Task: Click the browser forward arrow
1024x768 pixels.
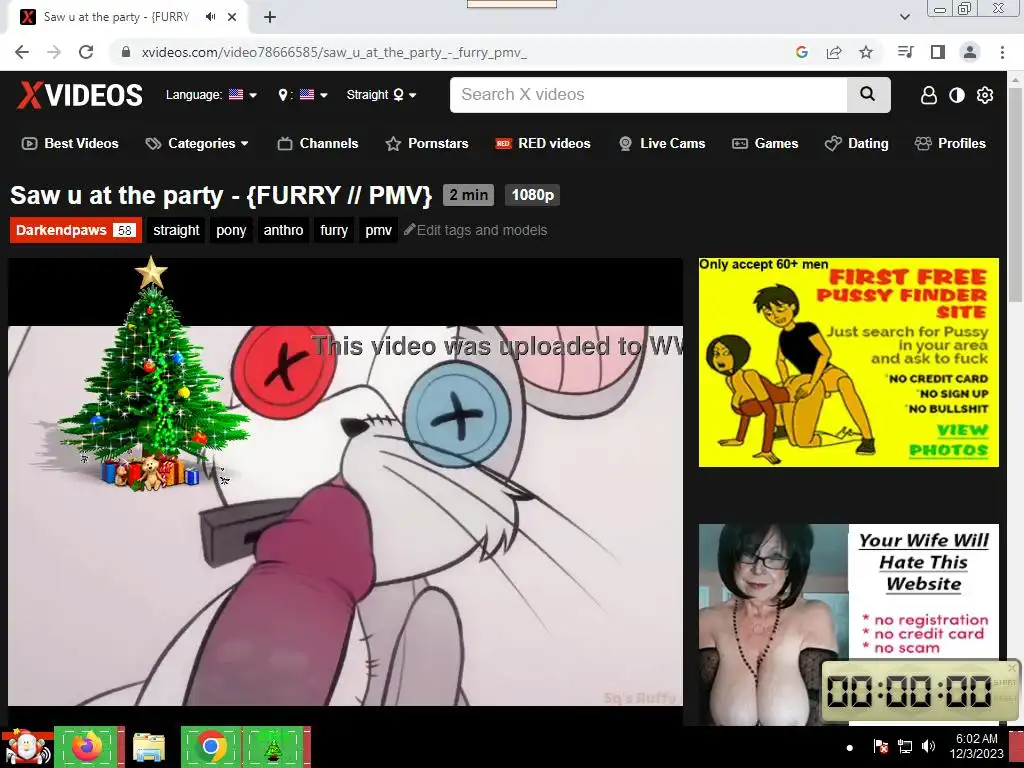Action: tap(54, 52)
